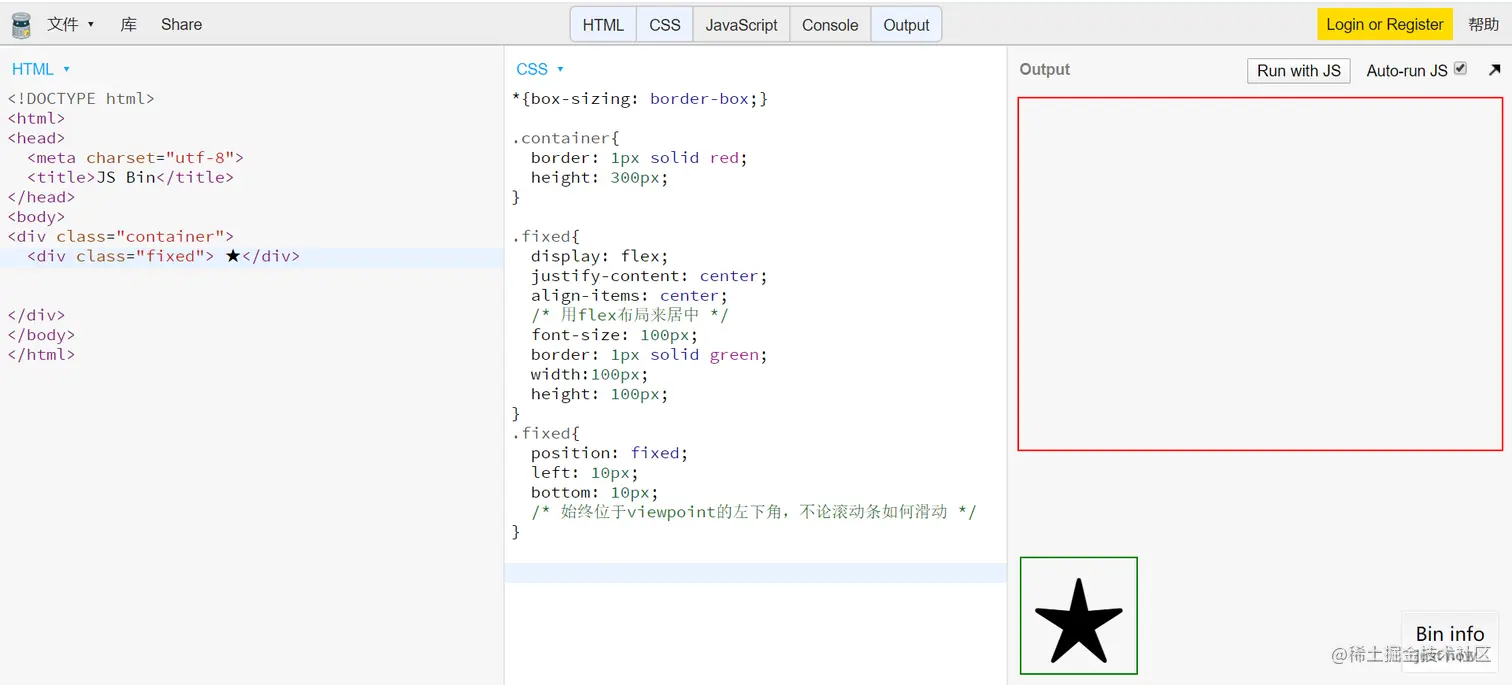This screenshot has width=1512, height=685.
Task: Click the Login or Register button
Action: click(1385, 25)
